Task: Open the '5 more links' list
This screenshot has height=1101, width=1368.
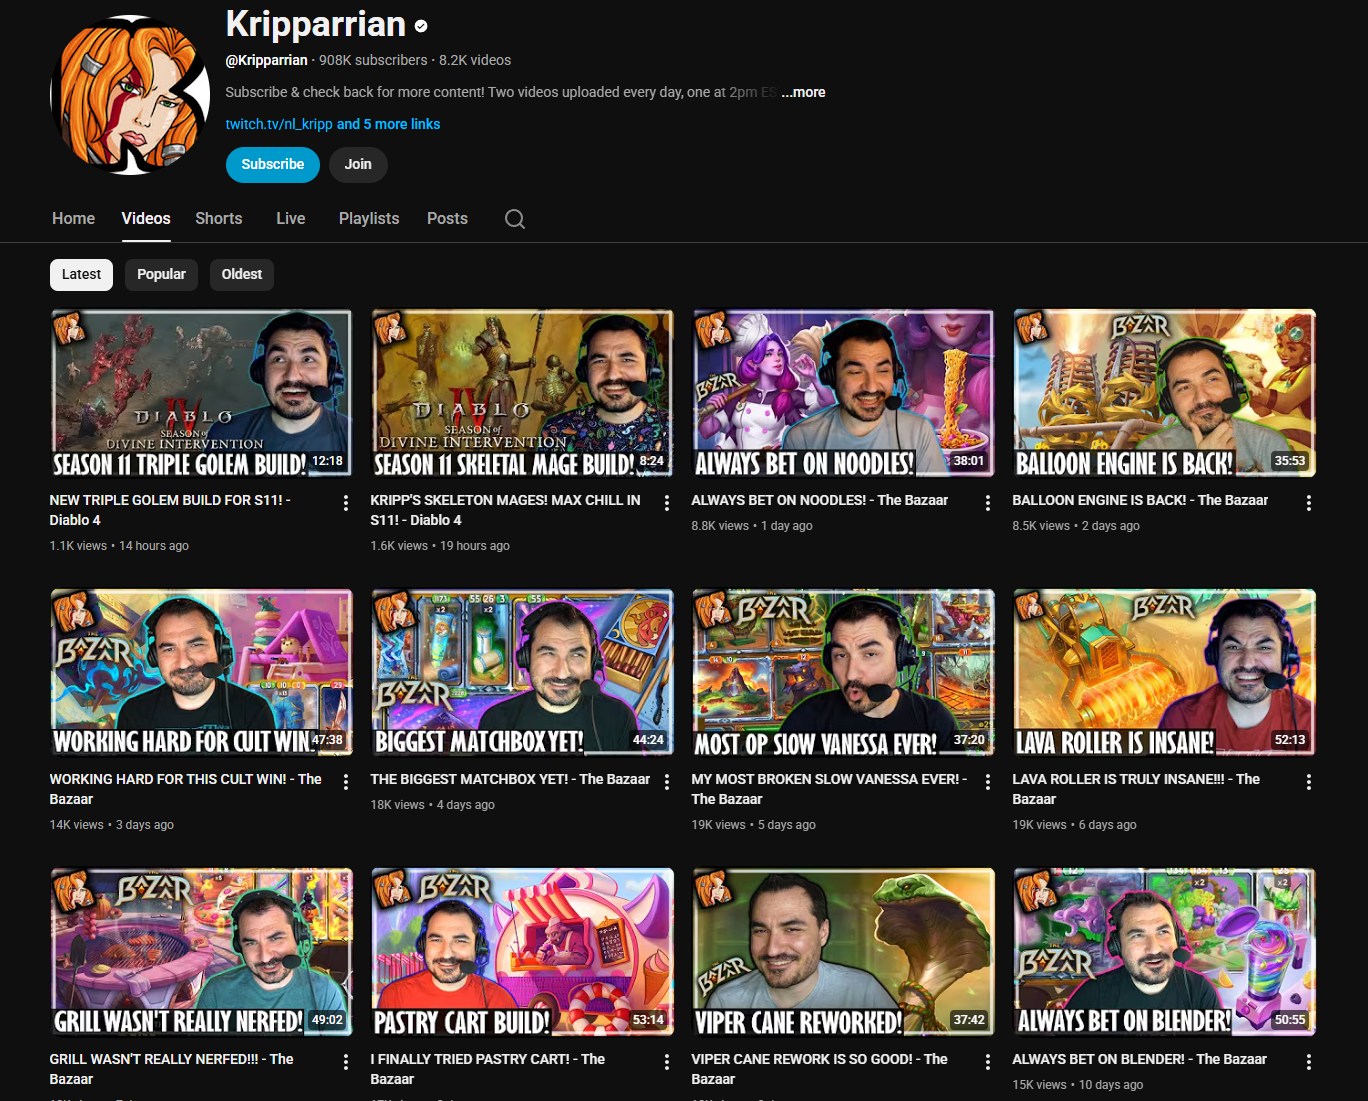Action: pos(388,124)
